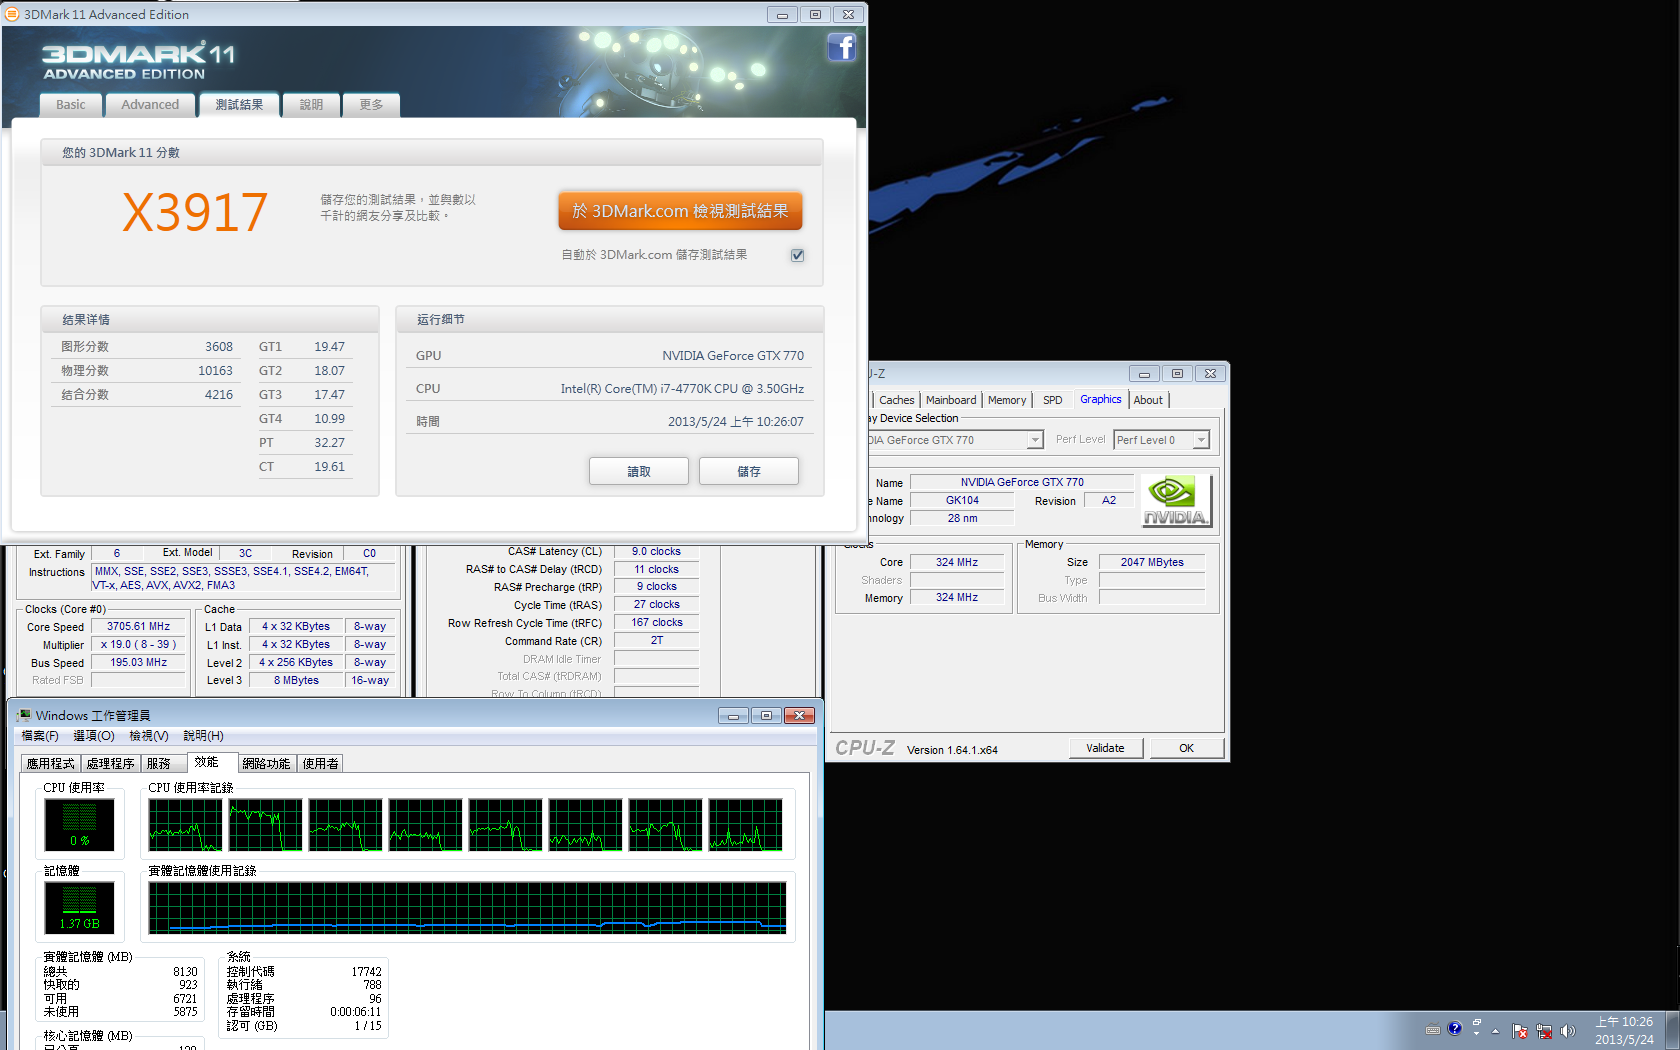Switch to 網路功能 tab in Task Manager
This screenshot has width=1680, height=1050.
tap(266, 763)
